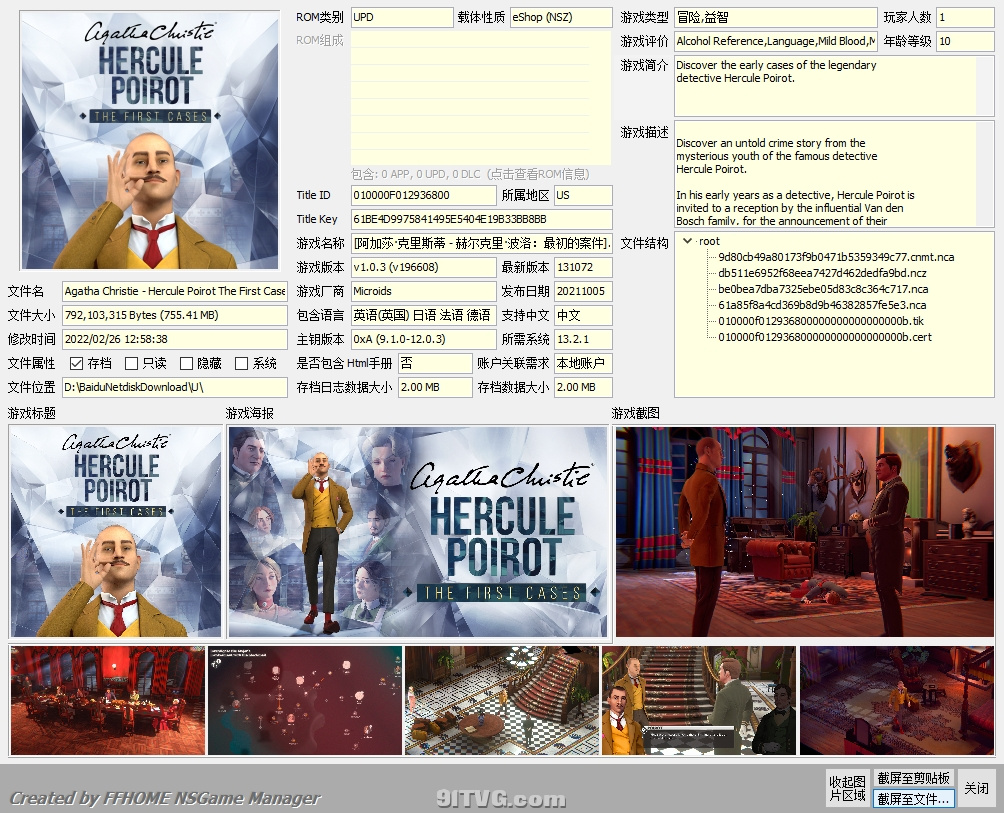
Task: Open the game poster banner image
Action: point(417,532)
